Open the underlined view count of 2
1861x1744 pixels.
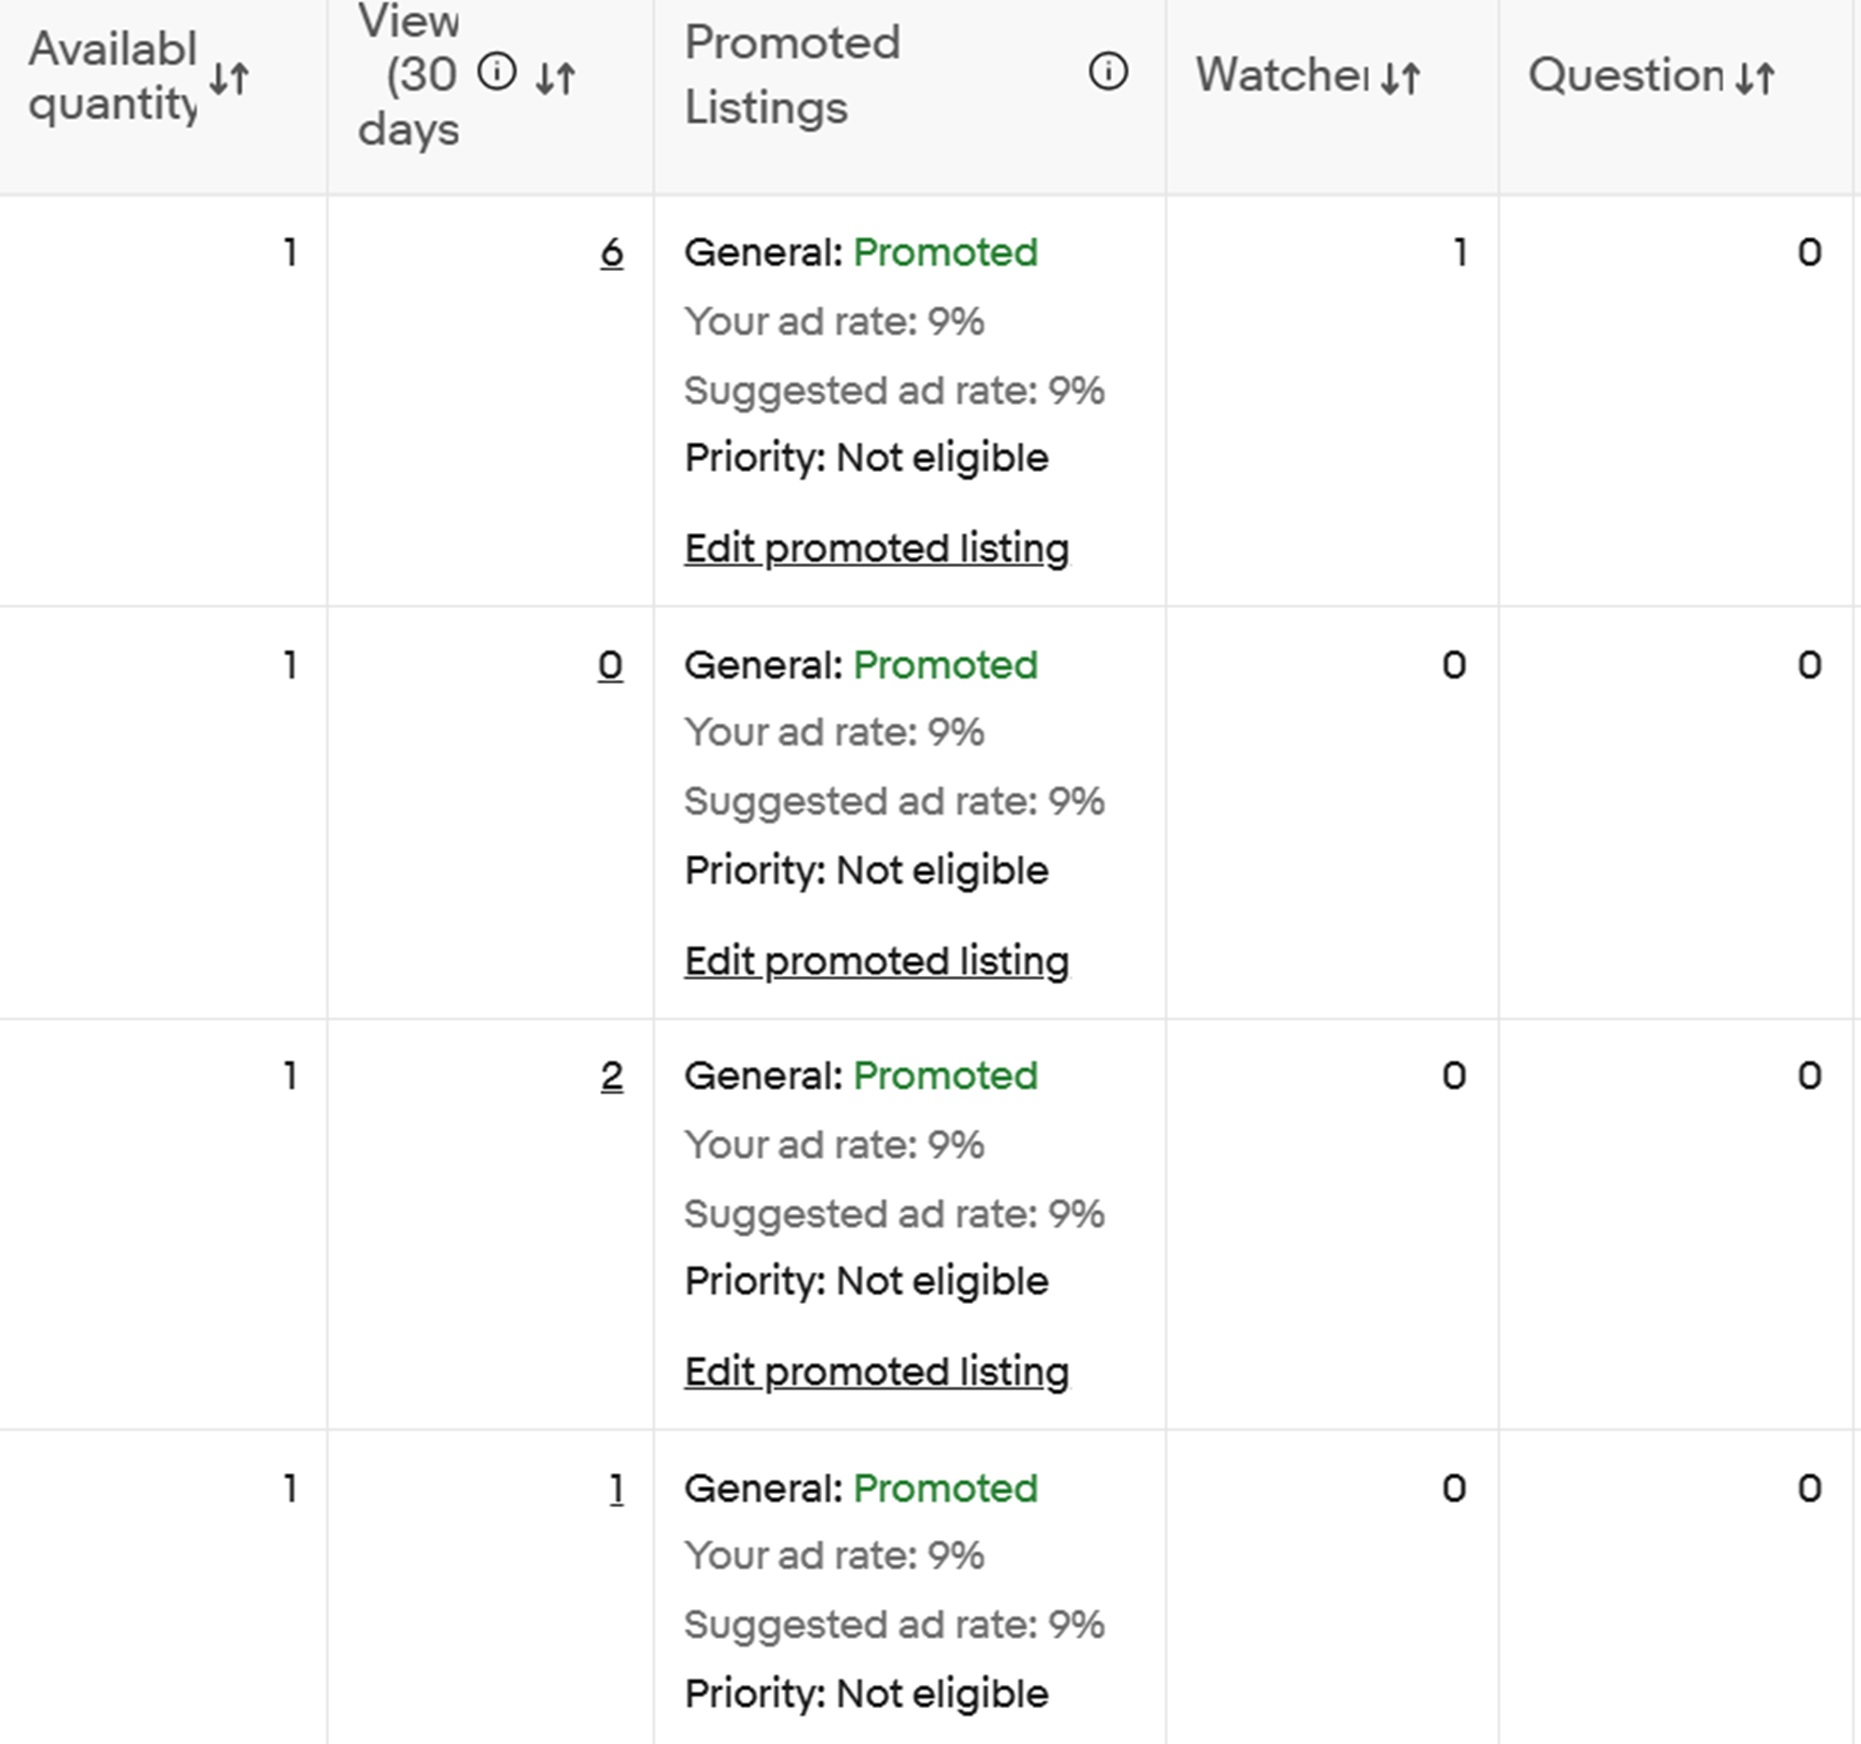coord(612,1077)
